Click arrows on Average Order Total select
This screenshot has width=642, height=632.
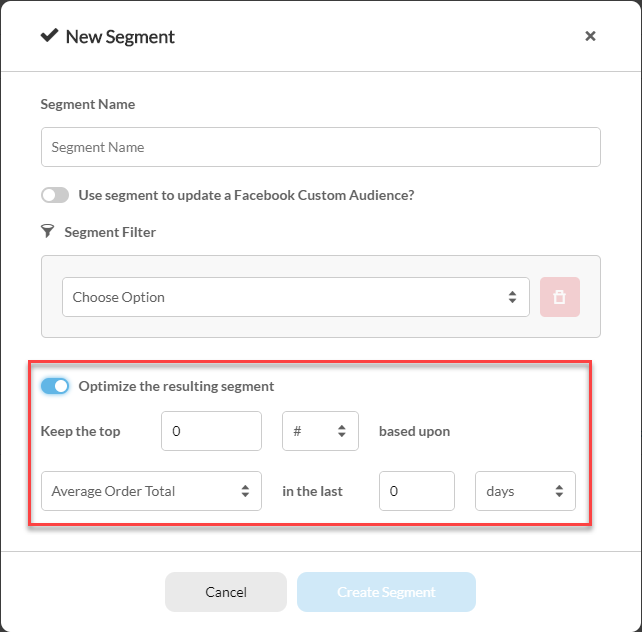(245, 491)
